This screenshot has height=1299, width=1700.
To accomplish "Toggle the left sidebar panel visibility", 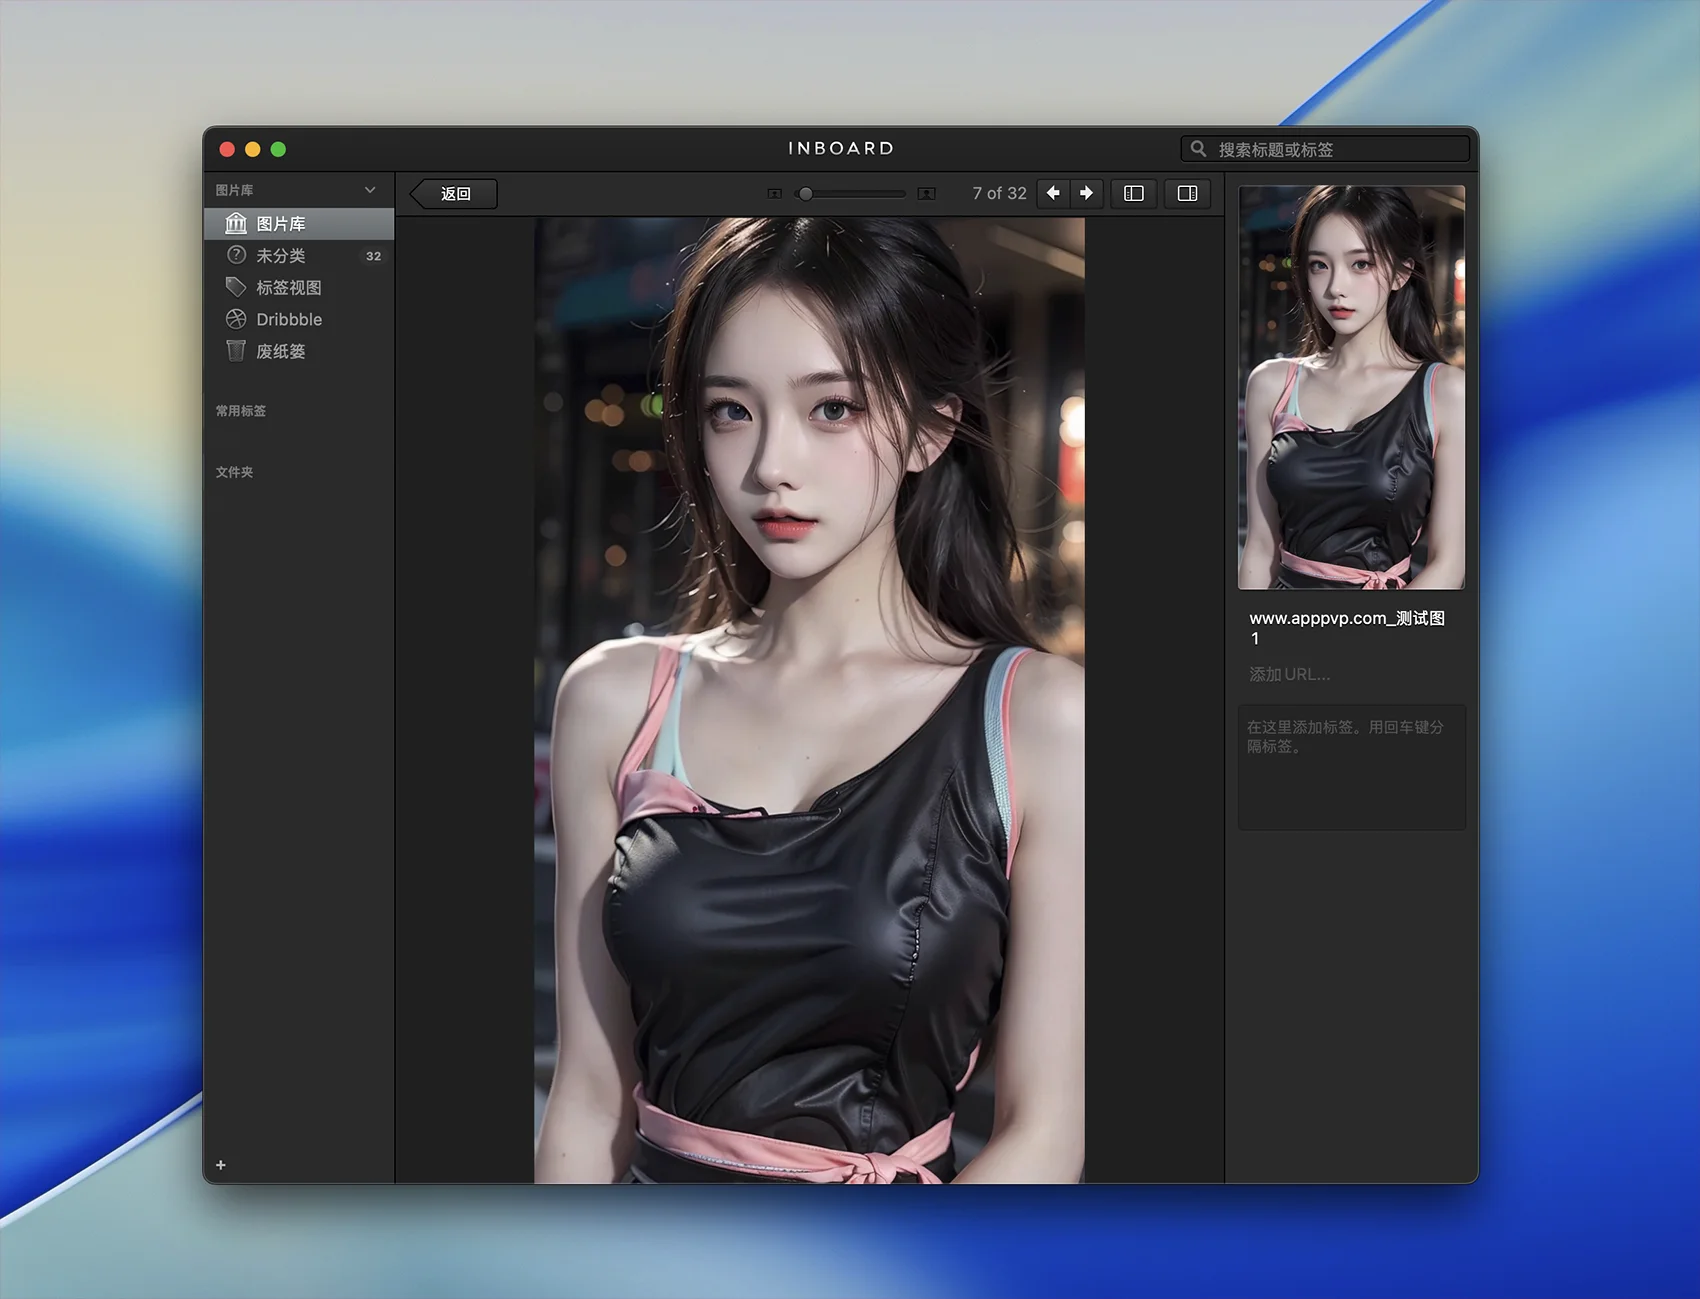I will (x=1134, y=193).
